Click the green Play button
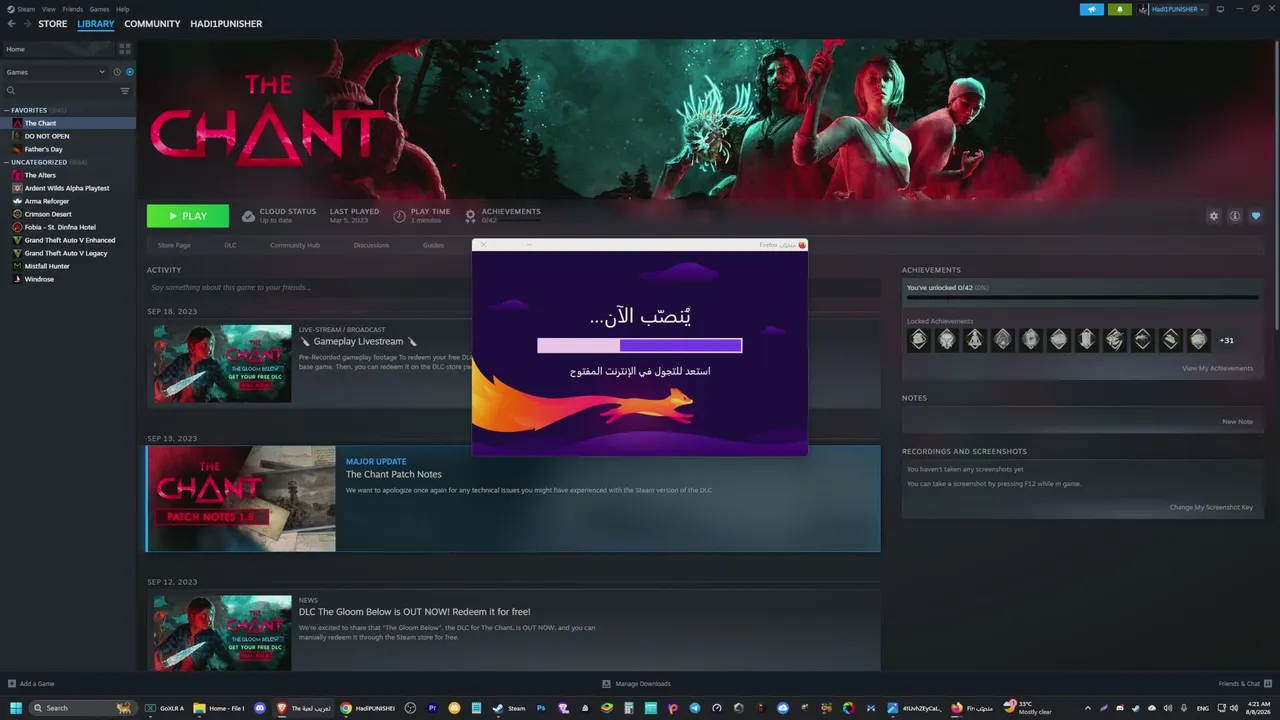 coord(188,216)
